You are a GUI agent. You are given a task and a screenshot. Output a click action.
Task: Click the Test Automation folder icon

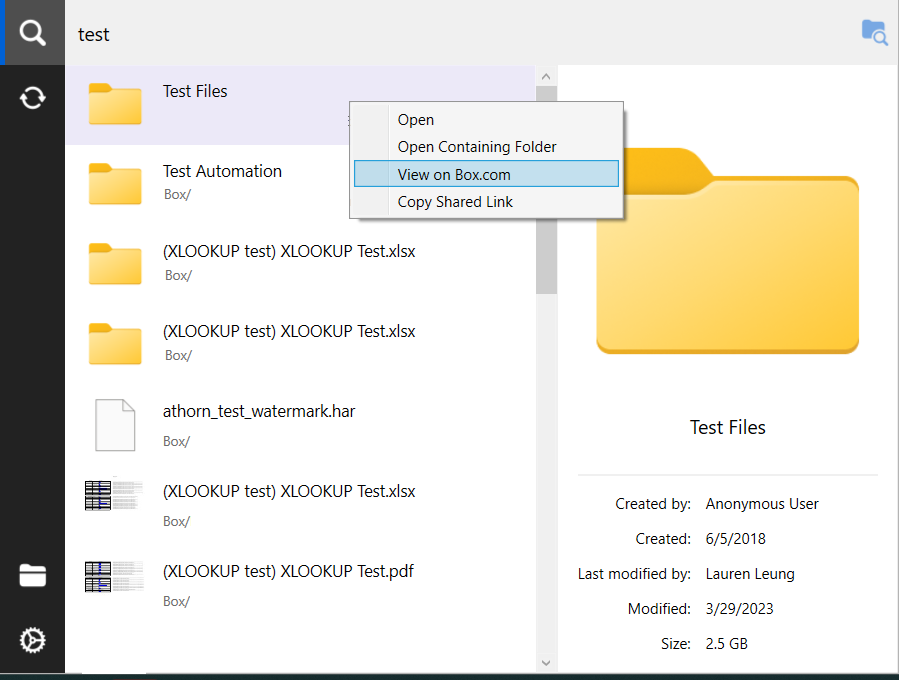(x=114, y=184)
